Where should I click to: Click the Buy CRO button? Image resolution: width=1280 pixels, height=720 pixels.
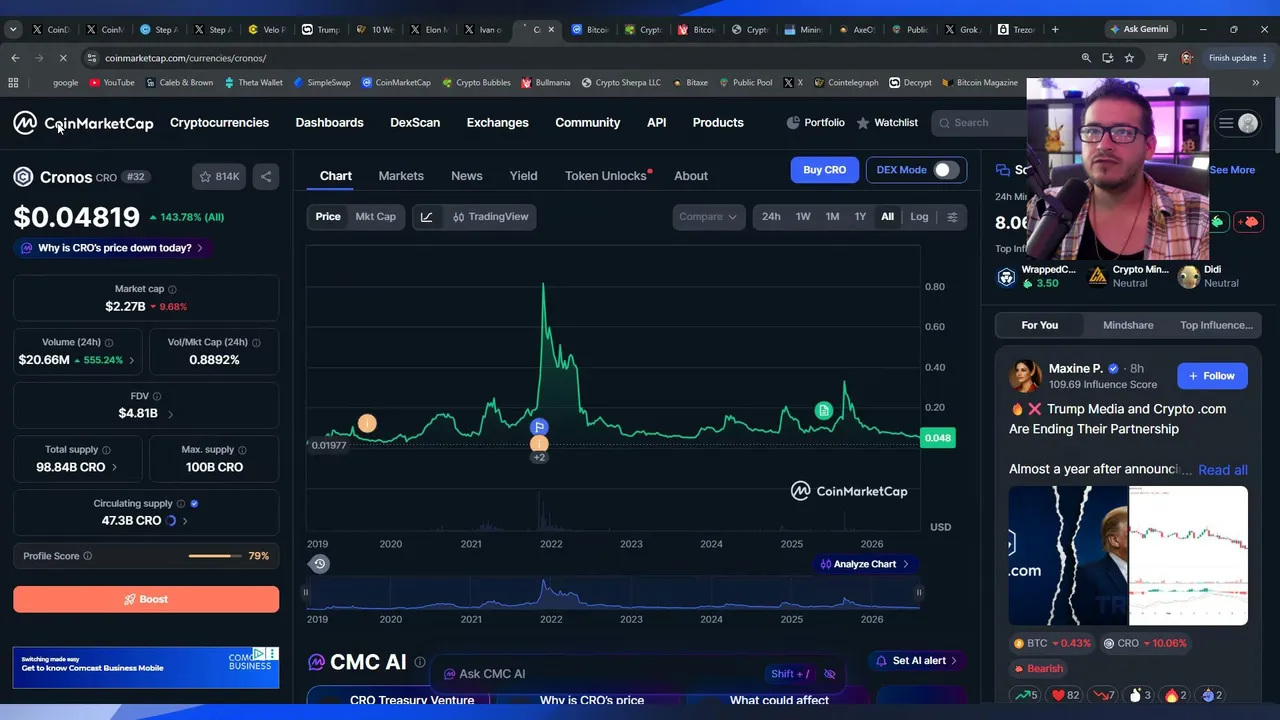pos(825,170)
